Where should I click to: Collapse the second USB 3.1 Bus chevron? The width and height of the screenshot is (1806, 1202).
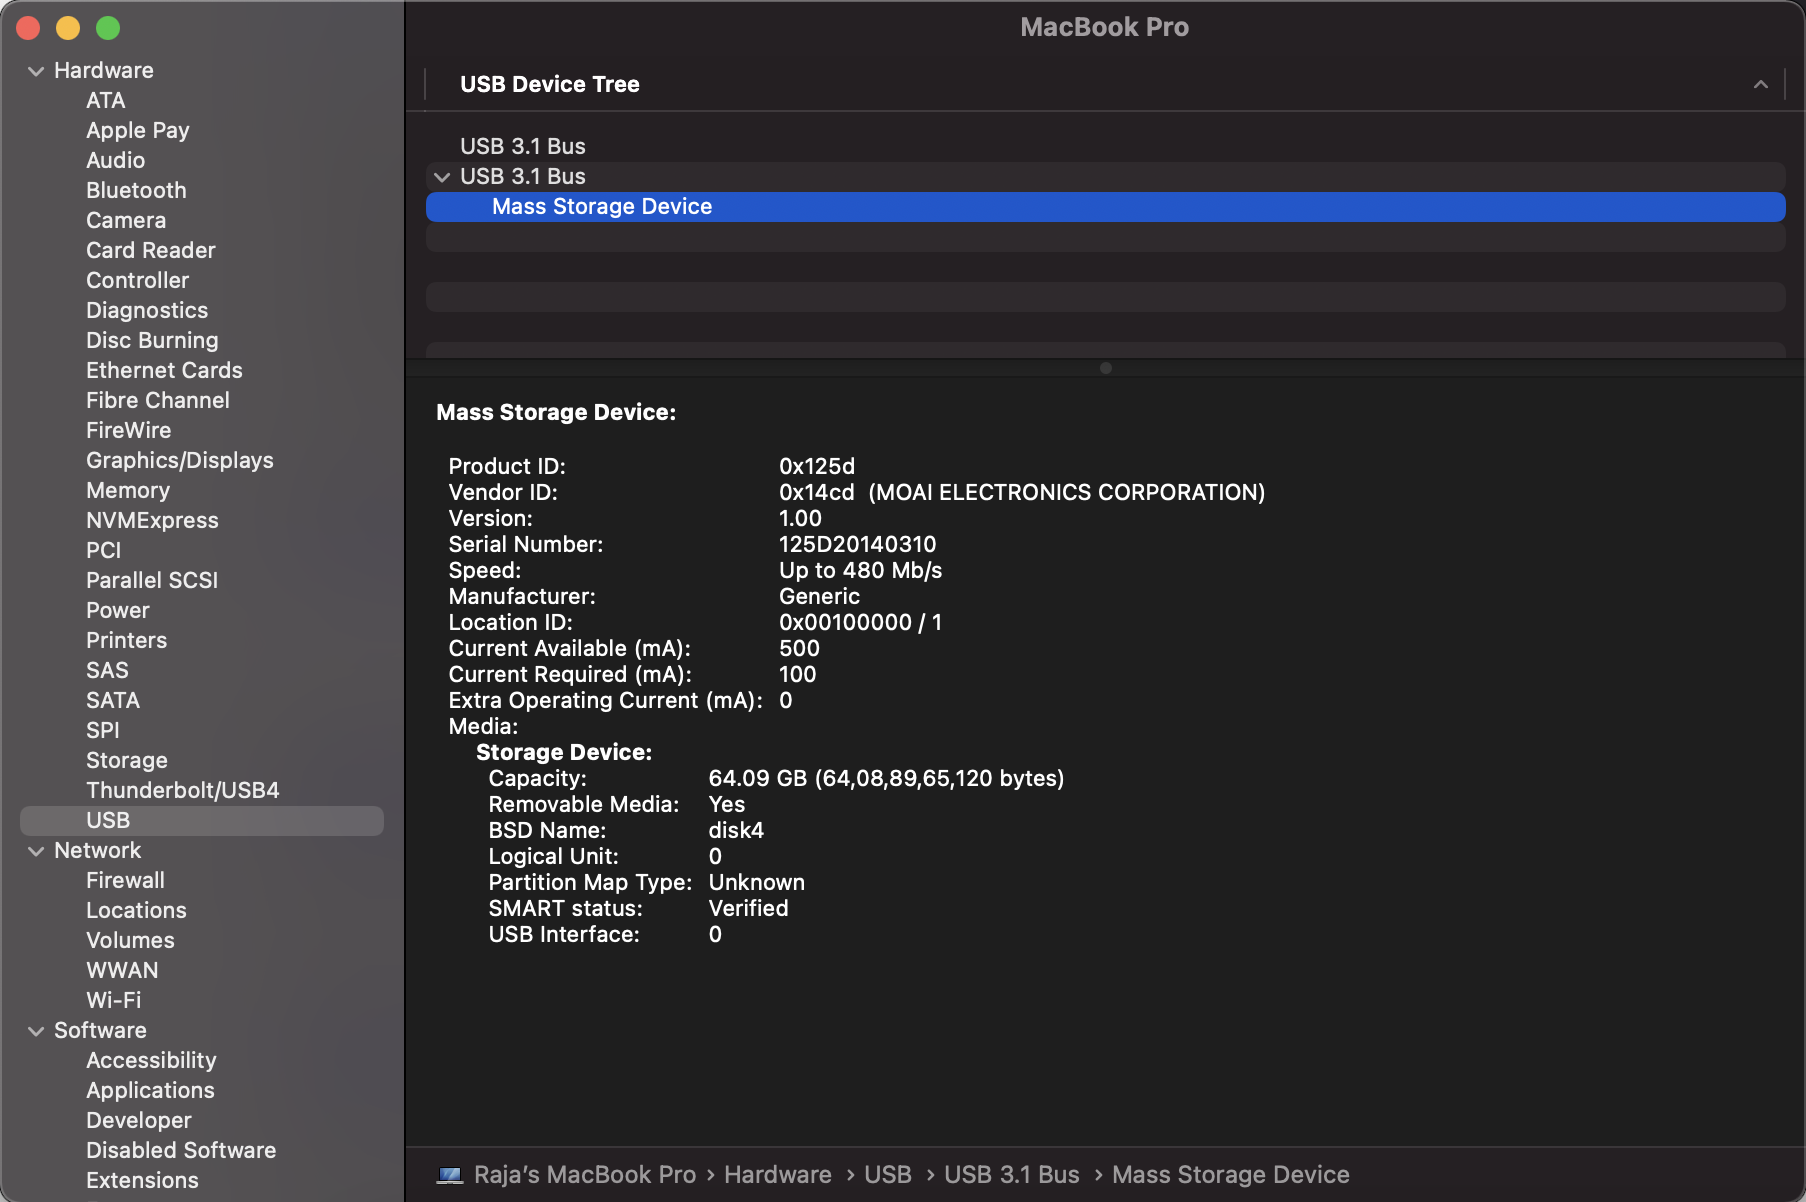(442, 177)
